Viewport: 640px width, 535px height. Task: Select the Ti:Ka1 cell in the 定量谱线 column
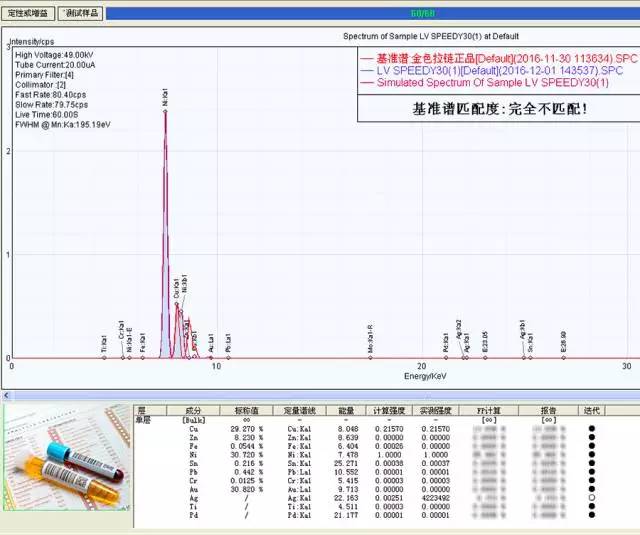(299, 506)
